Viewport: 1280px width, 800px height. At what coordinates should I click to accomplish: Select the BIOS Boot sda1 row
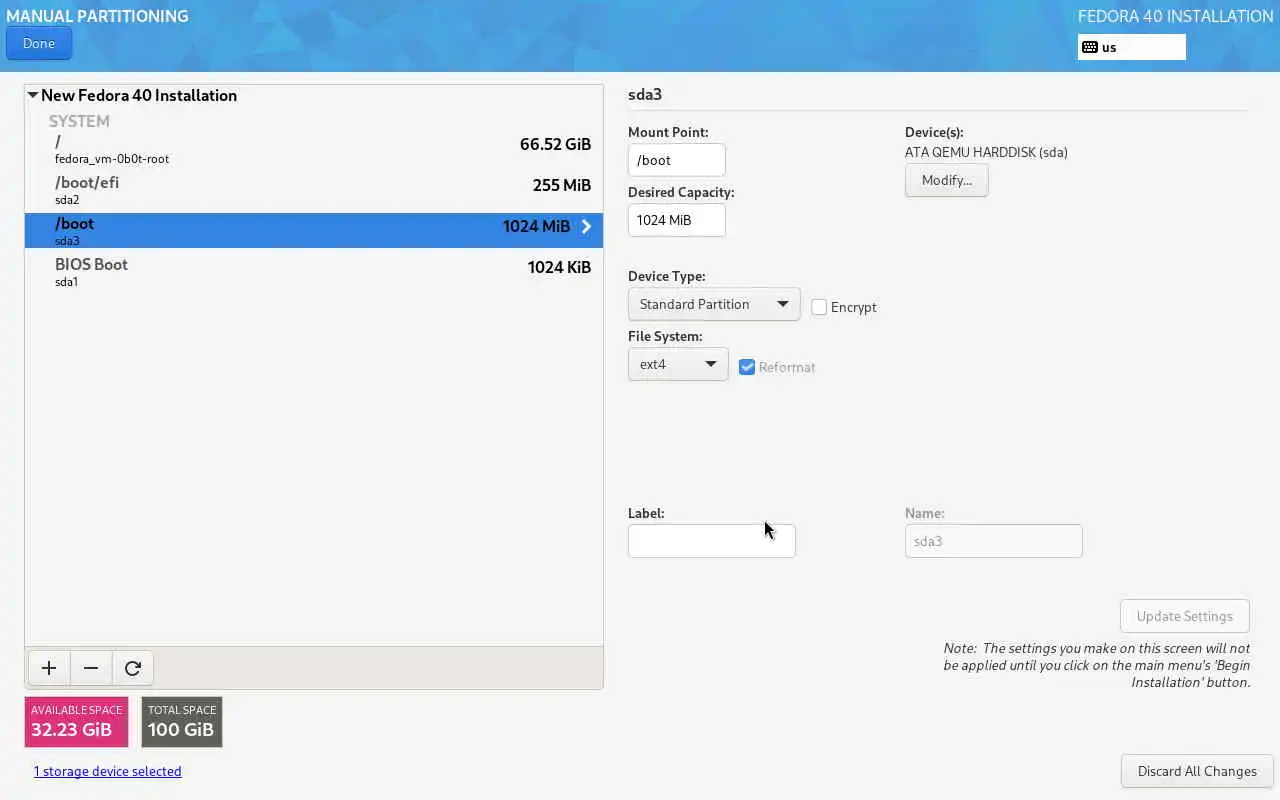(314, 271)
